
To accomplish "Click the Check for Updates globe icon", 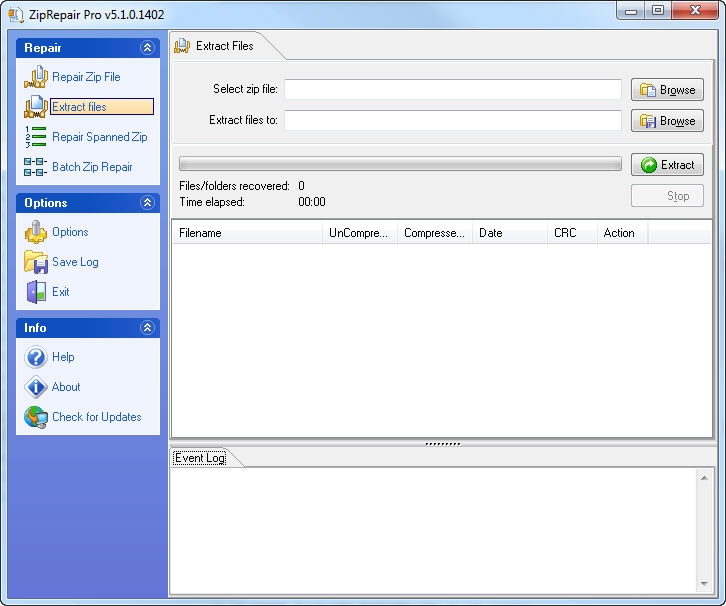I will click(x=36, y=417).
